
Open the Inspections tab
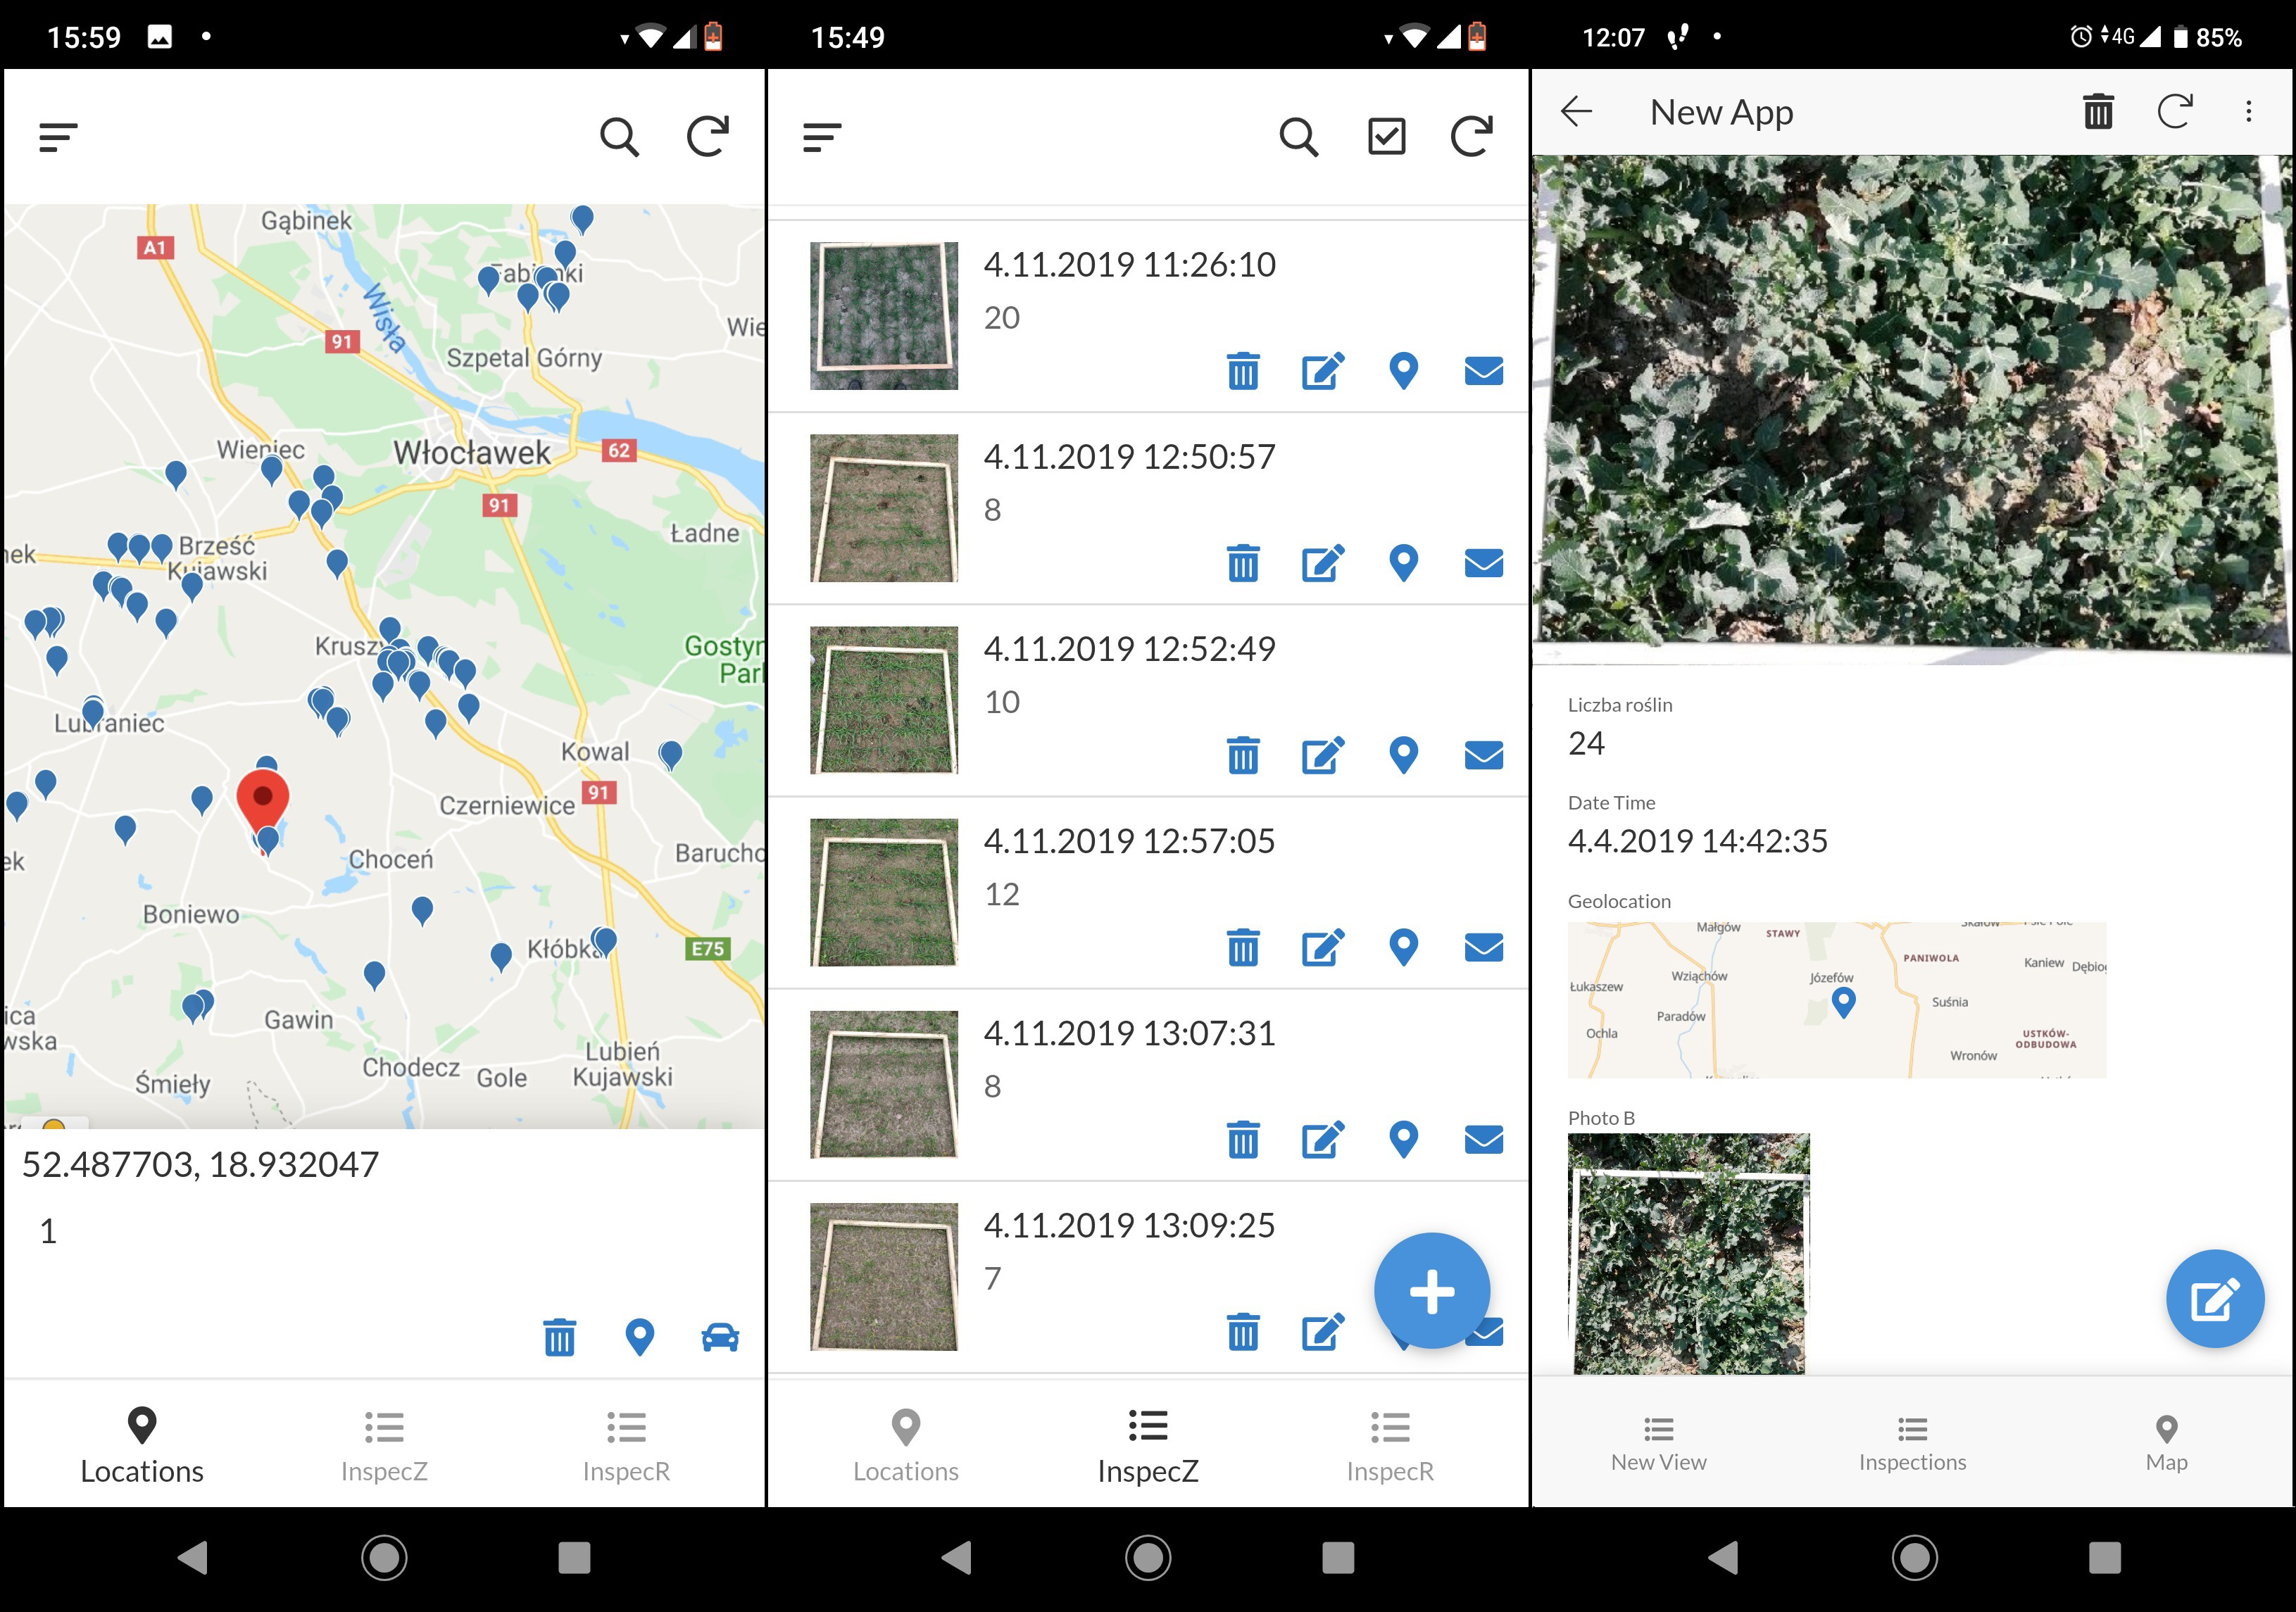coord(1912,1443)
